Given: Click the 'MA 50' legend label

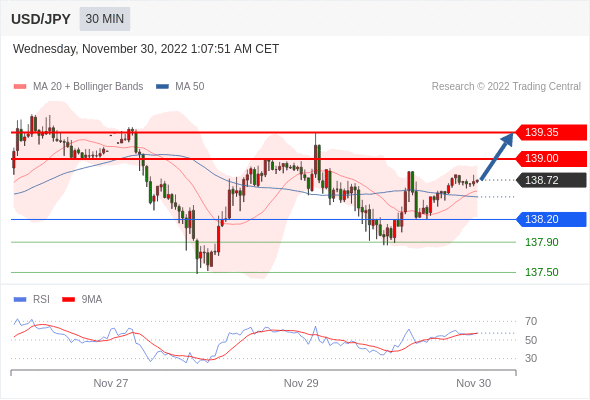Looking at the screenshot, I should pos(190,87).
